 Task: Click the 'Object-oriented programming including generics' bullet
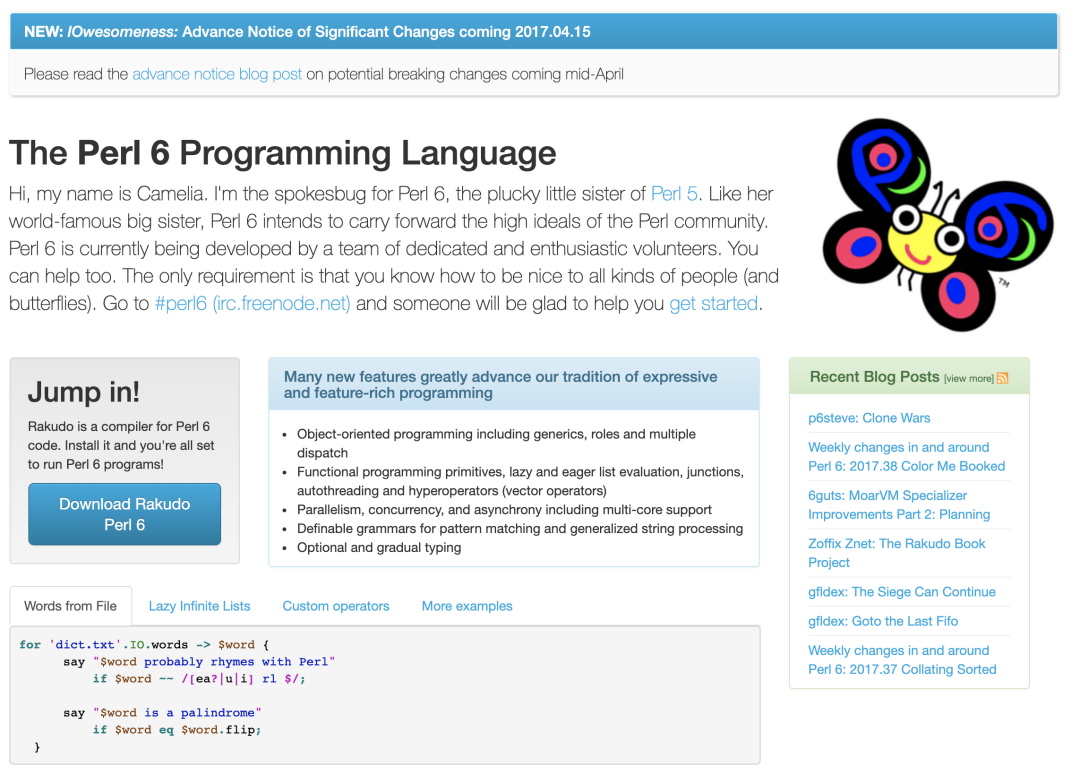tap(496, 444)
